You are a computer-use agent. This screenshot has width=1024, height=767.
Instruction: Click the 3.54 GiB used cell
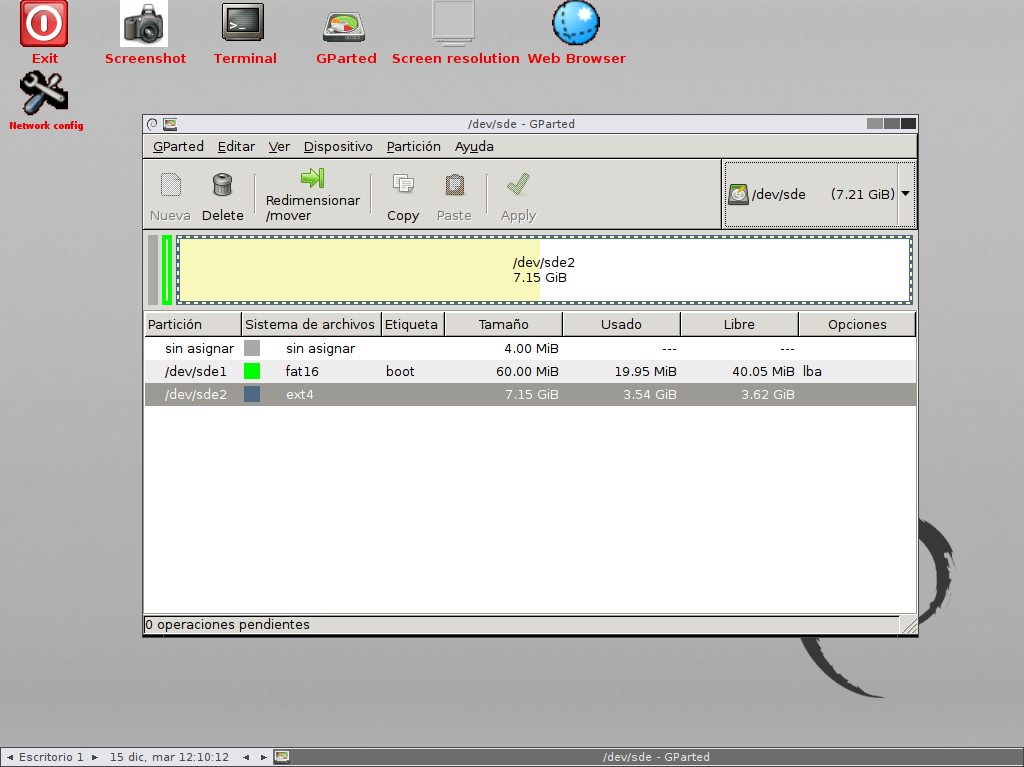click(650, 395)
